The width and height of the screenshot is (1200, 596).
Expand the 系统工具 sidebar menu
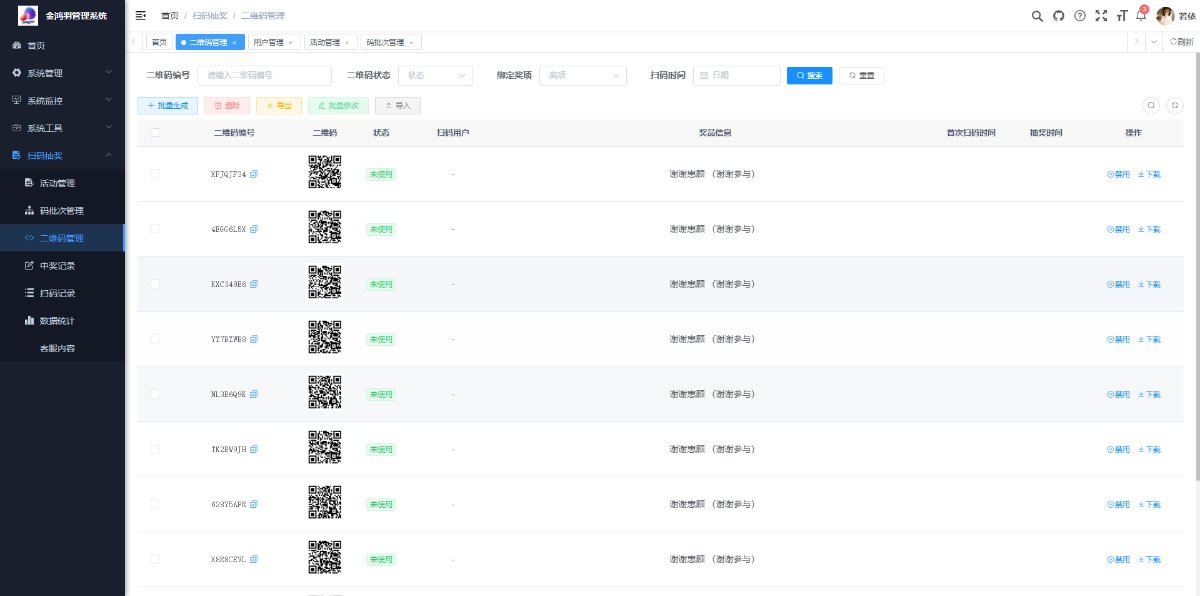62,128
